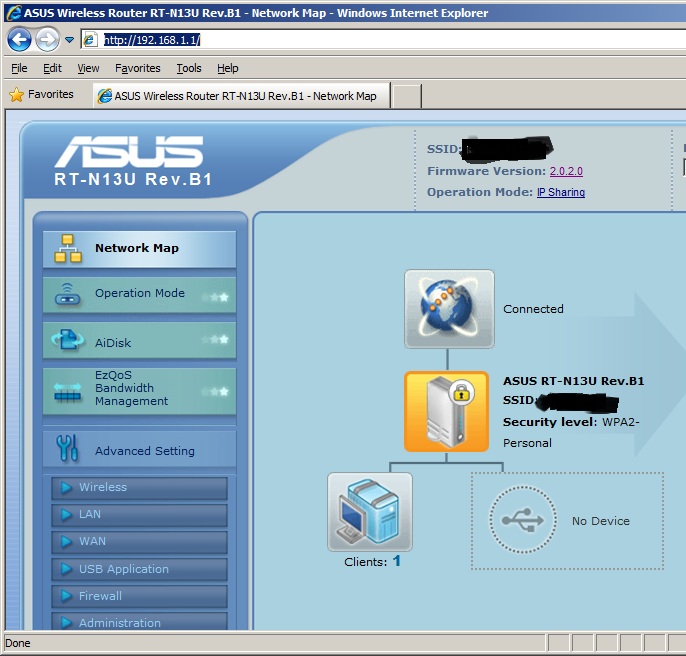Click the EzQoS bandwidth icon

coord(67,392)
